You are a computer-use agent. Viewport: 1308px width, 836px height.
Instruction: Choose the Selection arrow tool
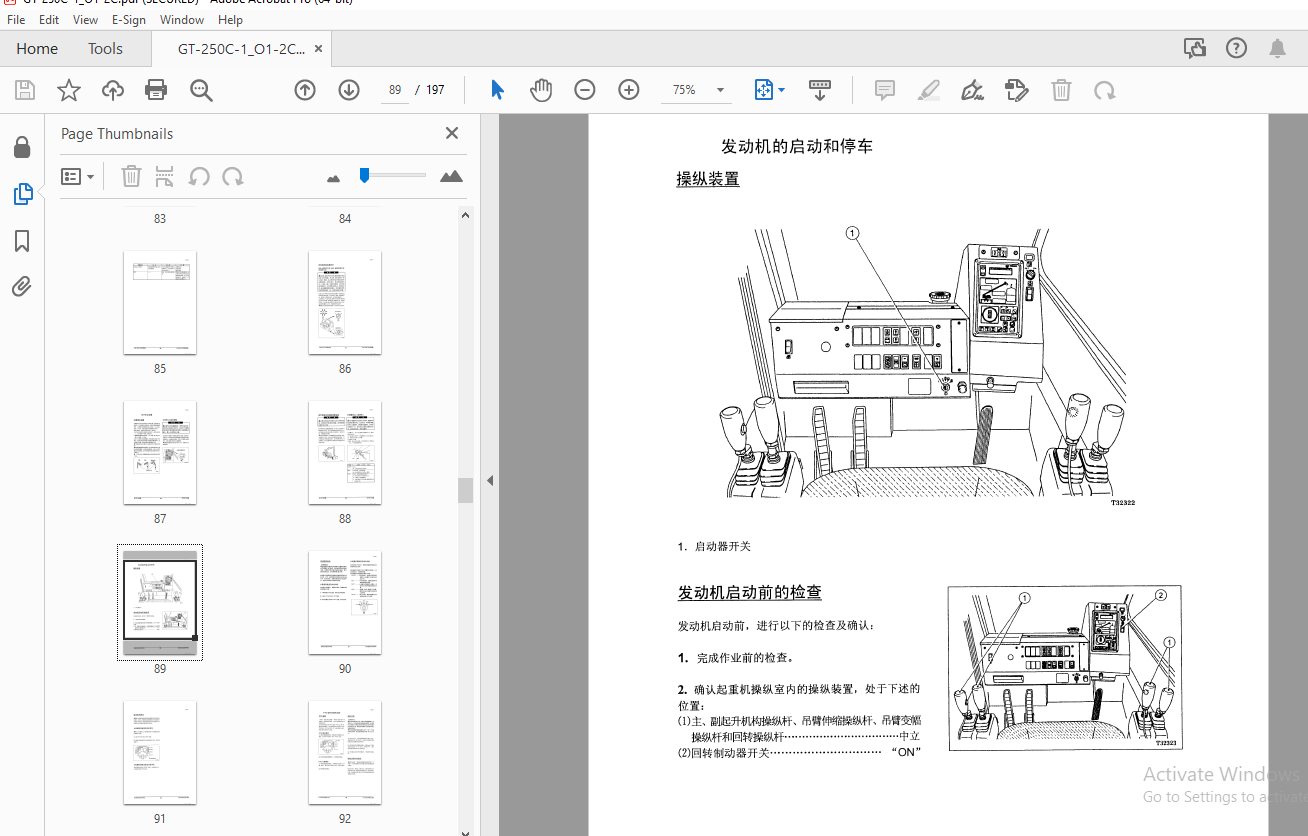497,90
